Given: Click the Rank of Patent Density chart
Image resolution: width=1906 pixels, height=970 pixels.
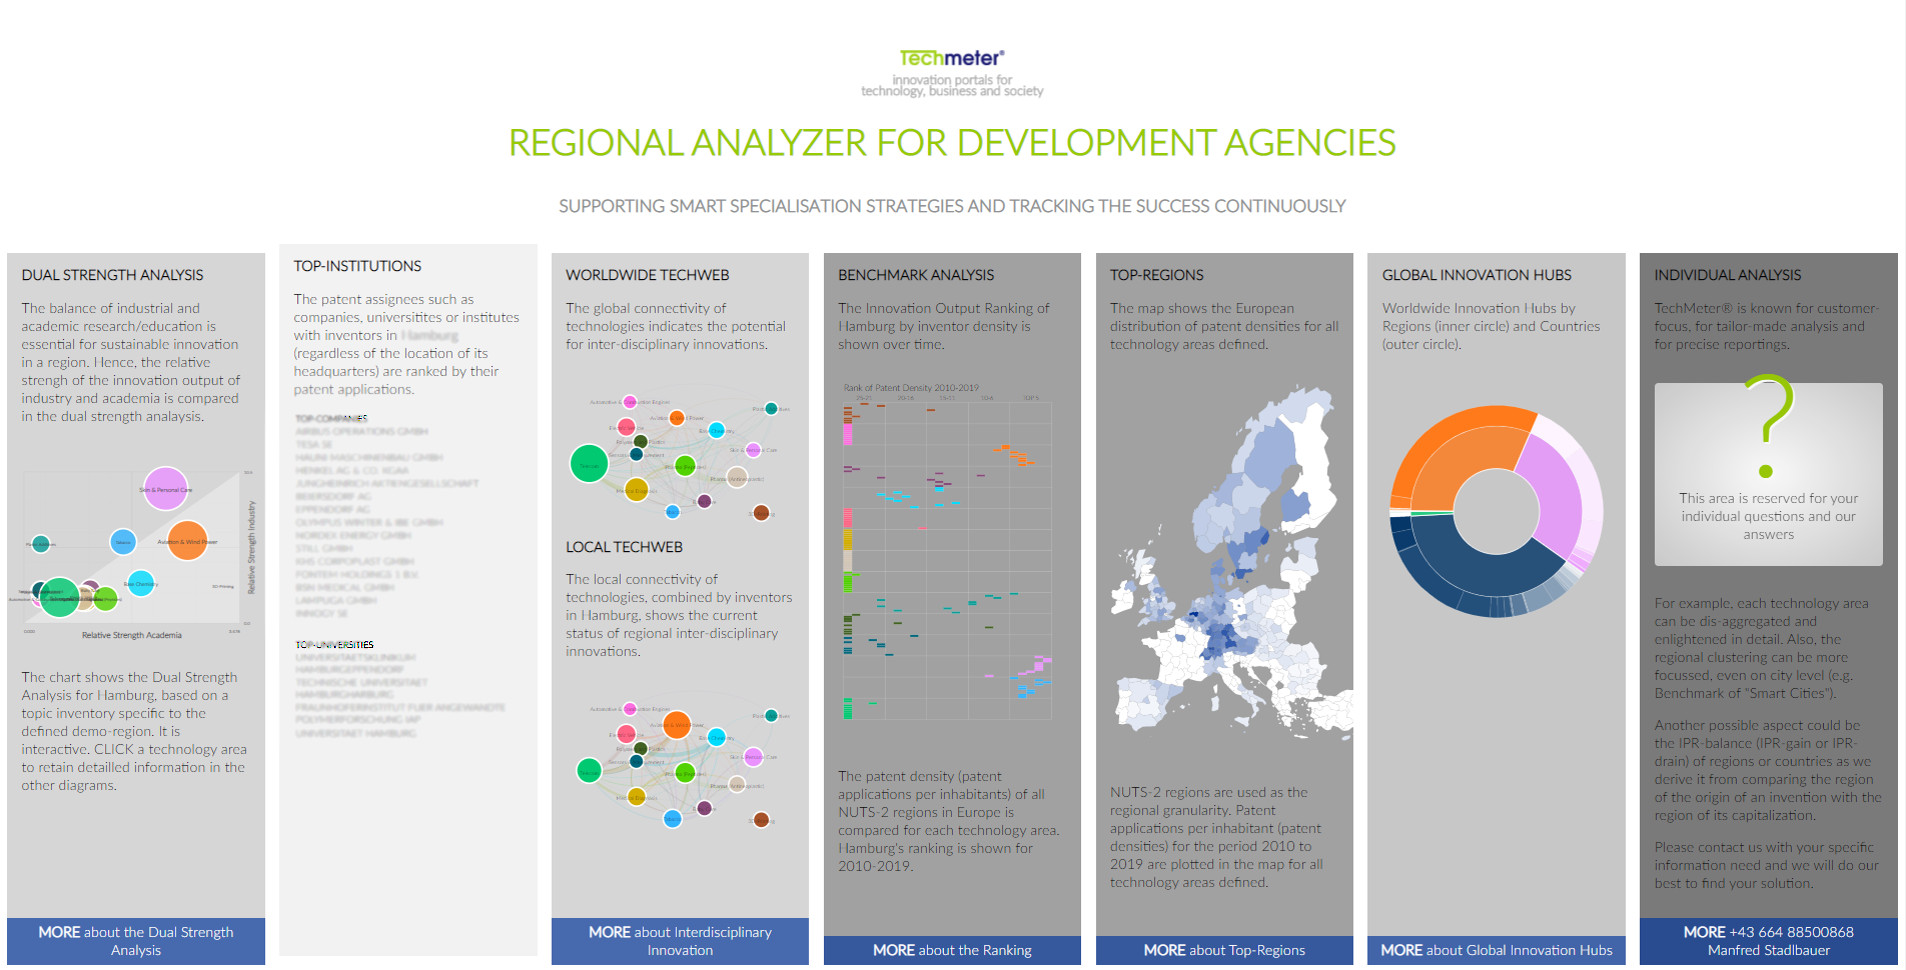Looking at the screenshot, I should (x=947, y=551).
